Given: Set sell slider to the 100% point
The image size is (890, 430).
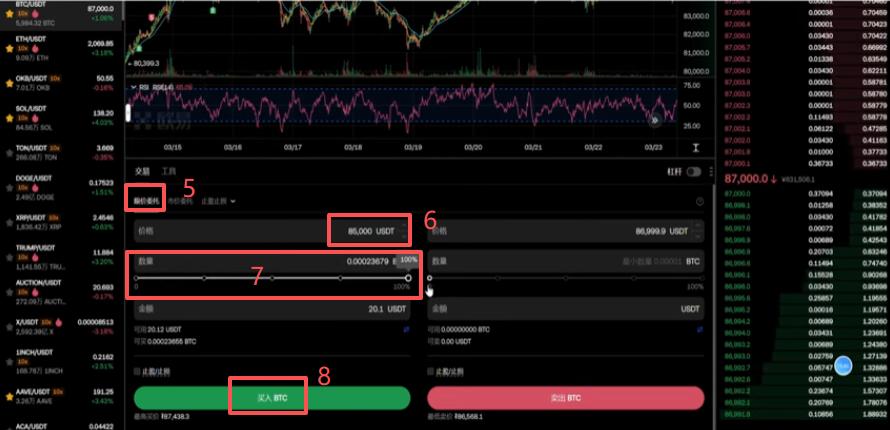Looking at the screenshot, I should tap(702, 278).
